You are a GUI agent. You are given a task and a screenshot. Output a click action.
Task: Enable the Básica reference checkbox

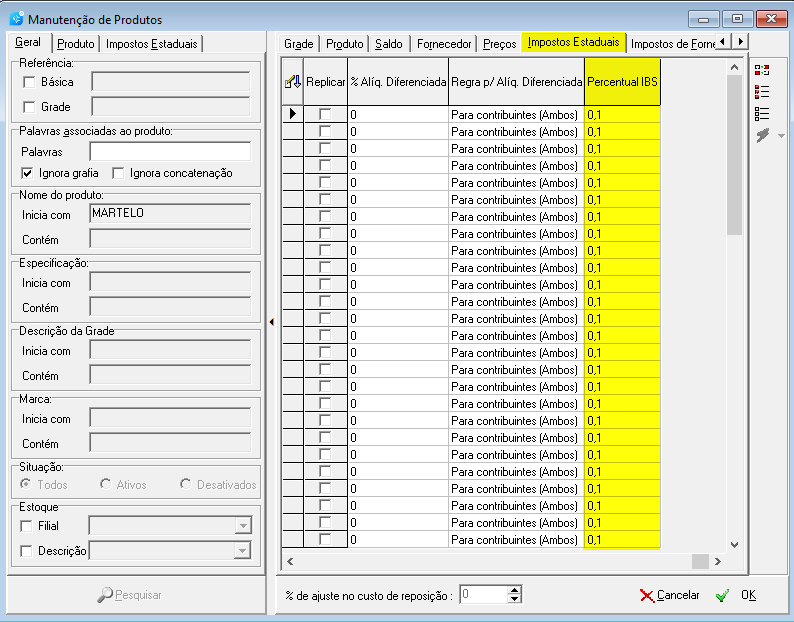click(x=29, y=82)
